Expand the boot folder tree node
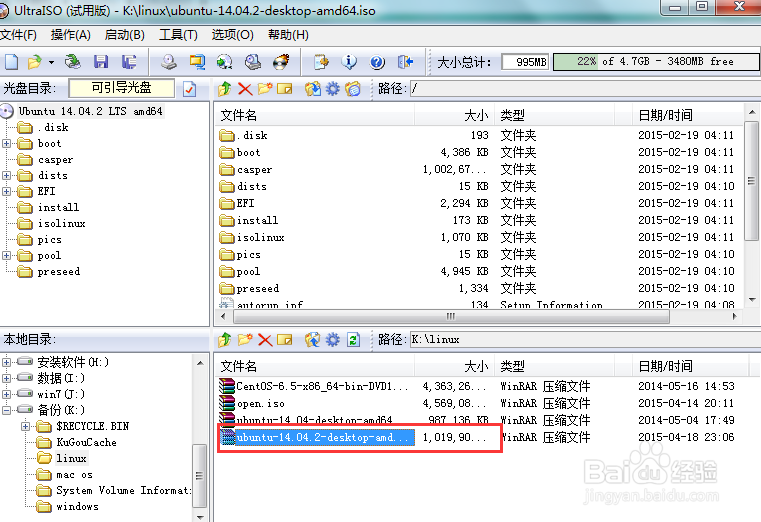This screenshot has height=522, width=761. (6, 144)
